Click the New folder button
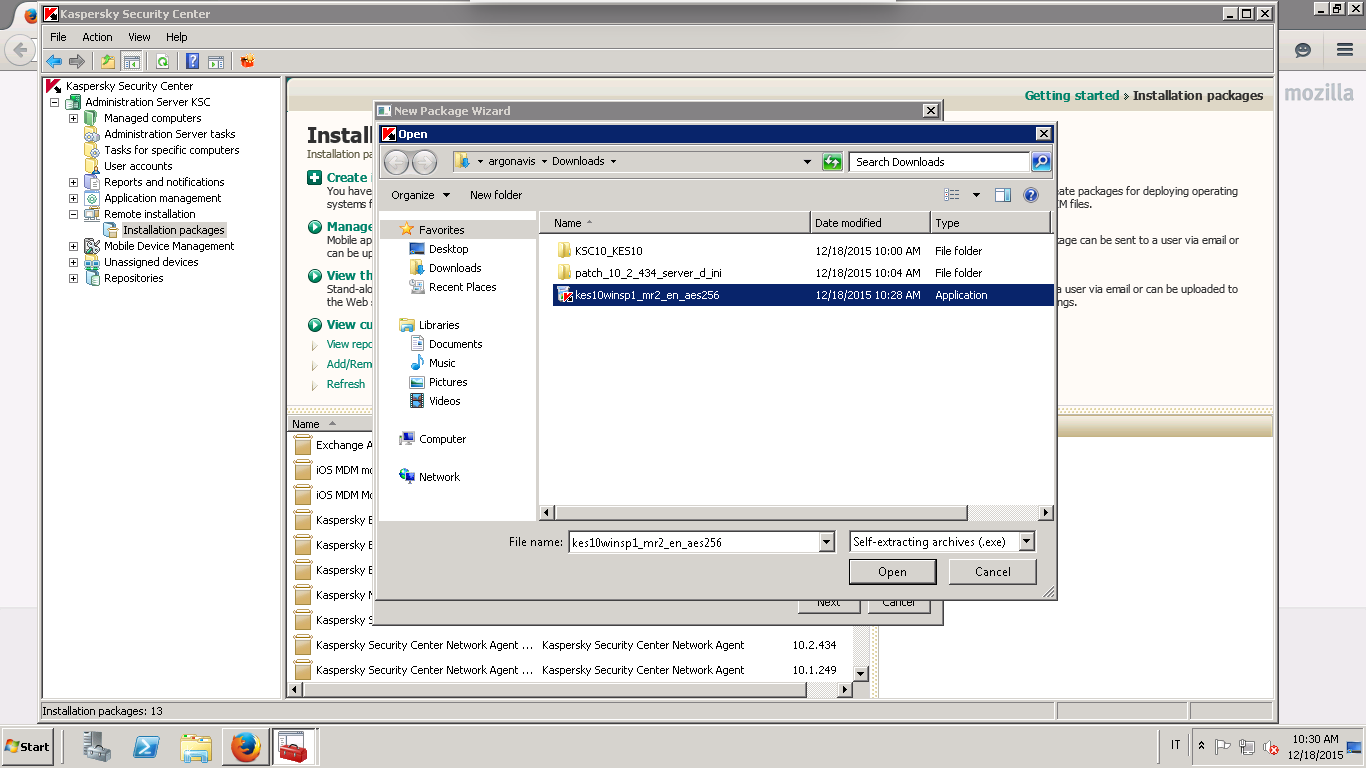Image resolution: width=1366 pixels, height=768 pixels. coord(496,195)
